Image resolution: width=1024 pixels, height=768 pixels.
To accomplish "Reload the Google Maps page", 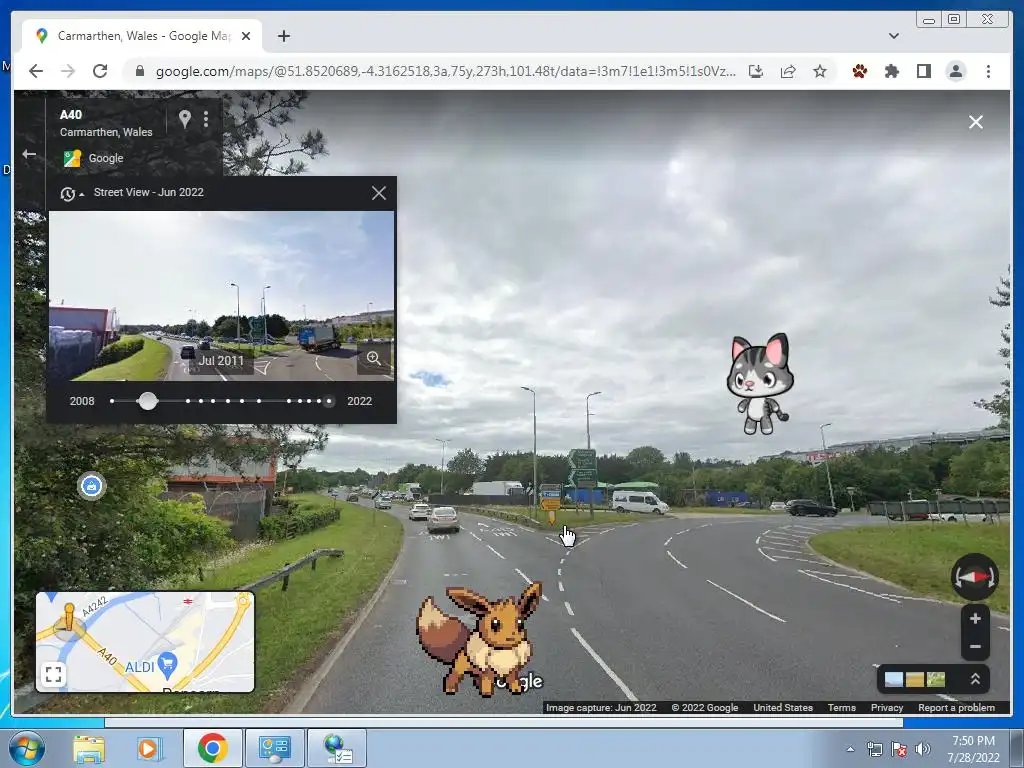I will (100, 71).
